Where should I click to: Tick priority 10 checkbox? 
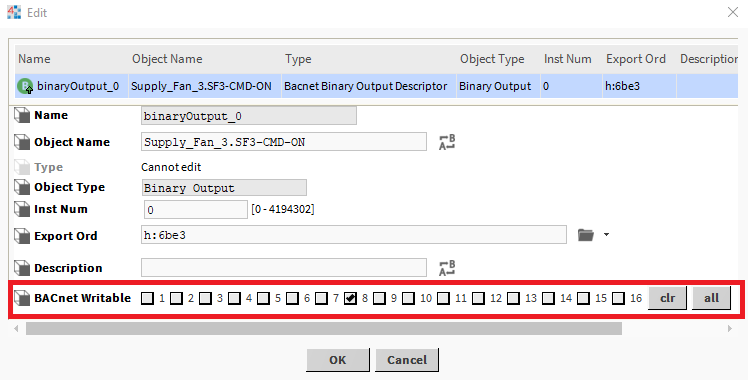pyautogui.click(x=408, y=298)
